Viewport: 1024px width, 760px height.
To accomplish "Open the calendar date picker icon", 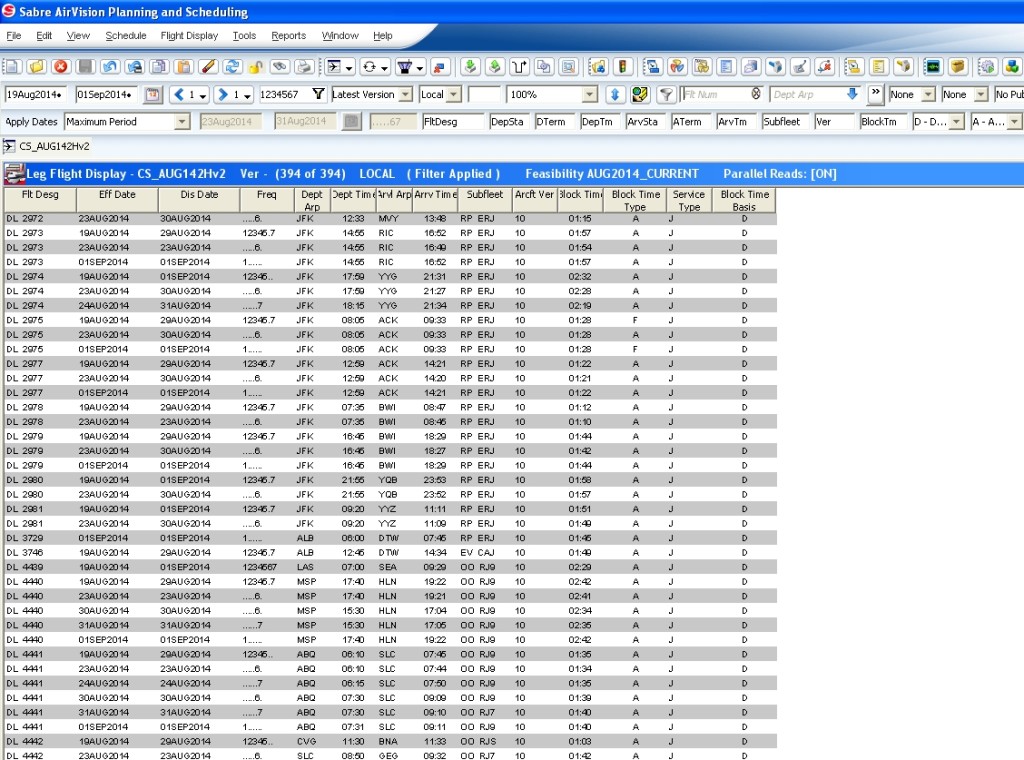I will [x=152, y=94].
